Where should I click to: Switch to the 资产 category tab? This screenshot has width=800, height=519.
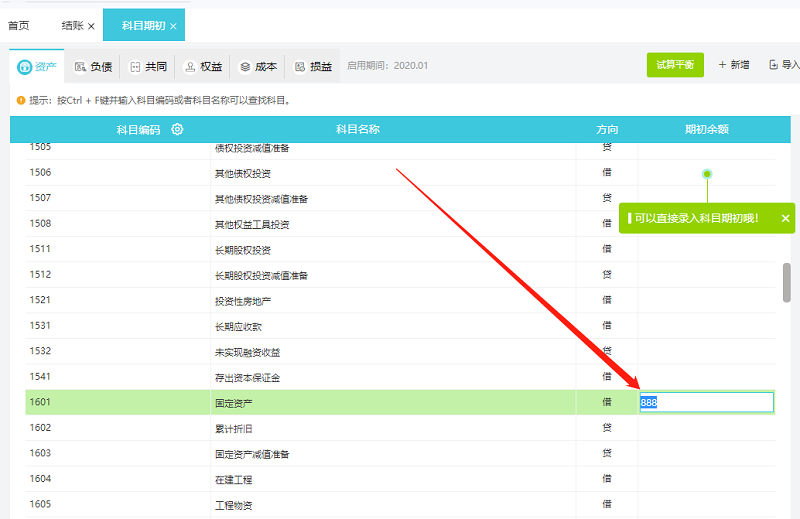click(37, 67)
